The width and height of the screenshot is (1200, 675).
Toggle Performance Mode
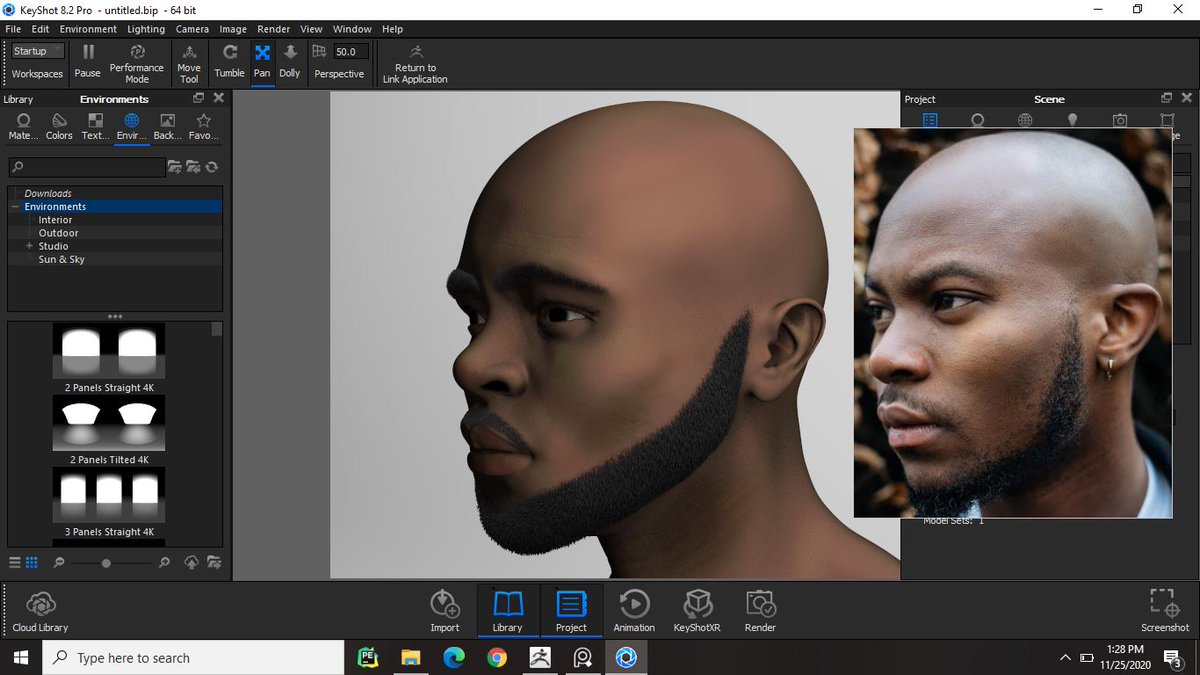pos(137,63)
